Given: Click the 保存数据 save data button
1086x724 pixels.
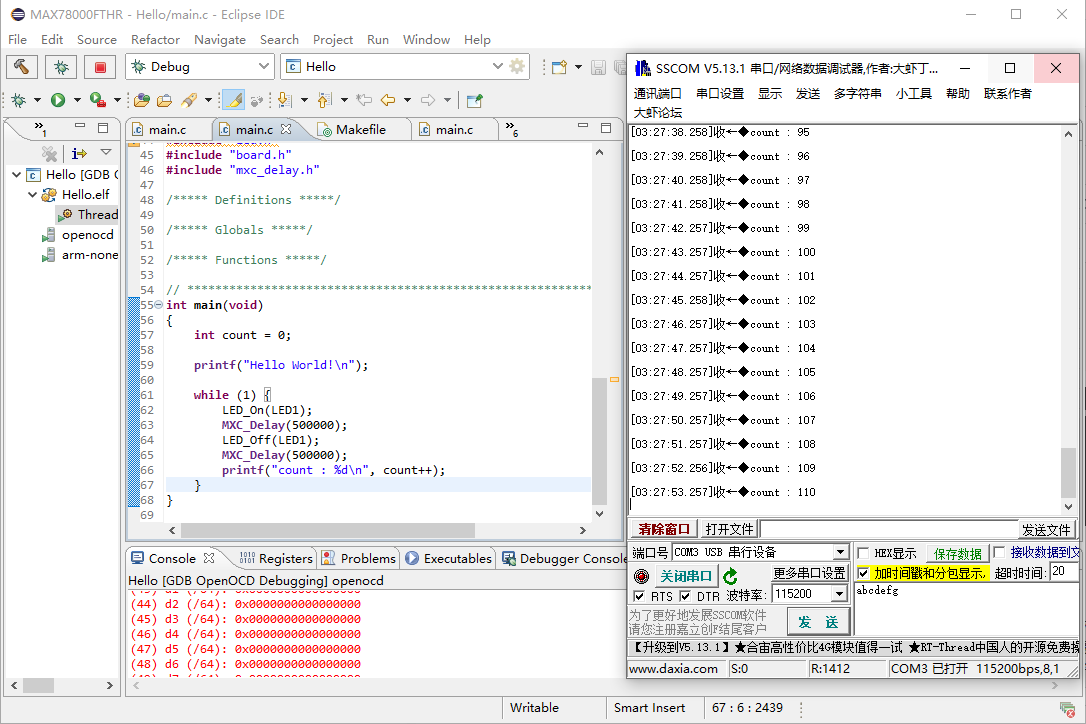Looking at the screenshot, I should click(957, 554).
